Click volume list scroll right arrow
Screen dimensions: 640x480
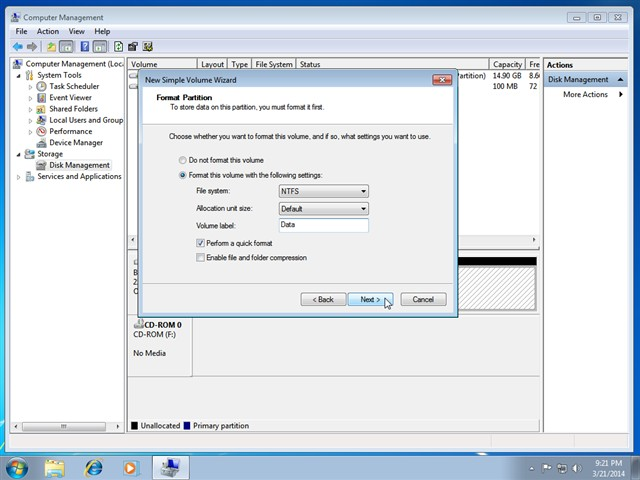click(534, 240)
